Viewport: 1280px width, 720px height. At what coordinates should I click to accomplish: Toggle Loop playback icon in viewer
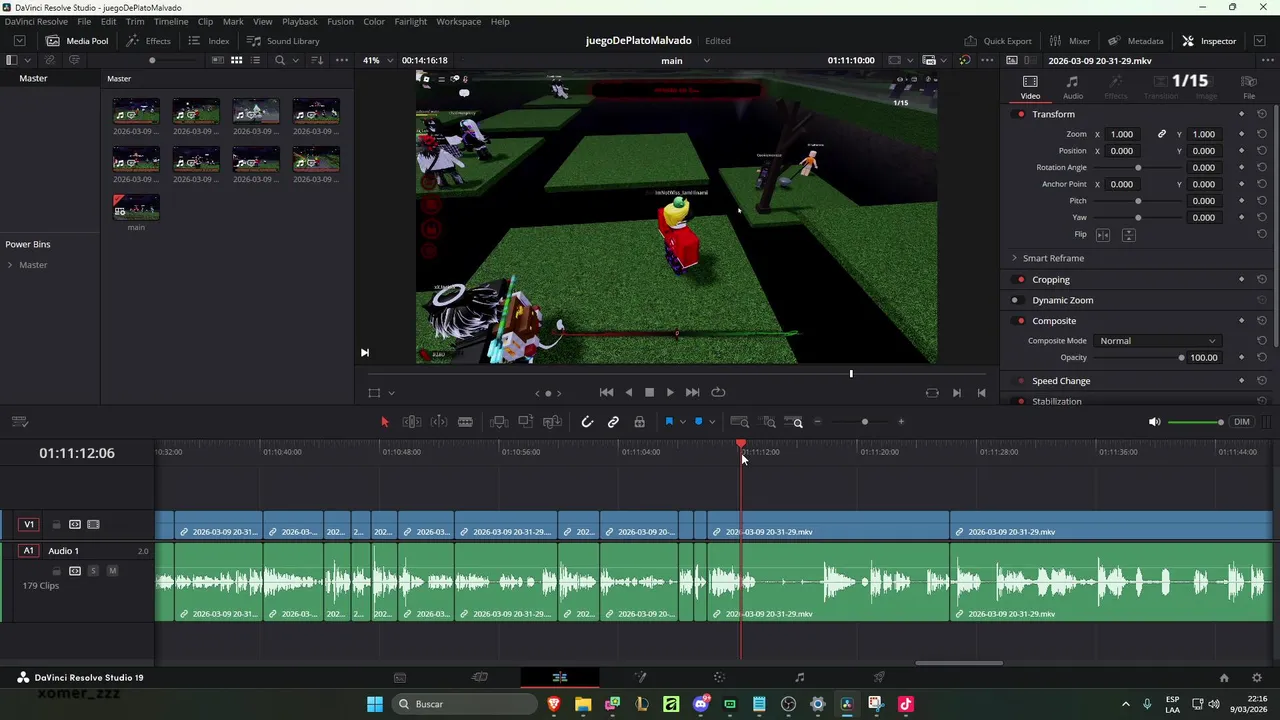click(718, 393)
